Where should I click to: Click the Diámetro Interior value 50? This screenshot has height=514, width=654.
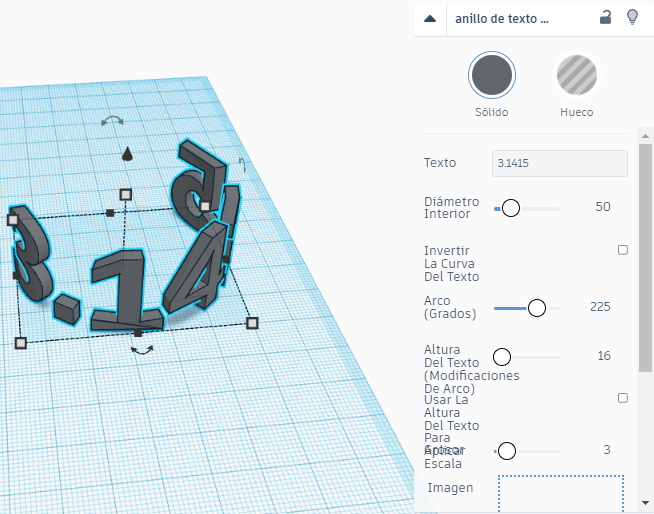[x=603, y=207]
